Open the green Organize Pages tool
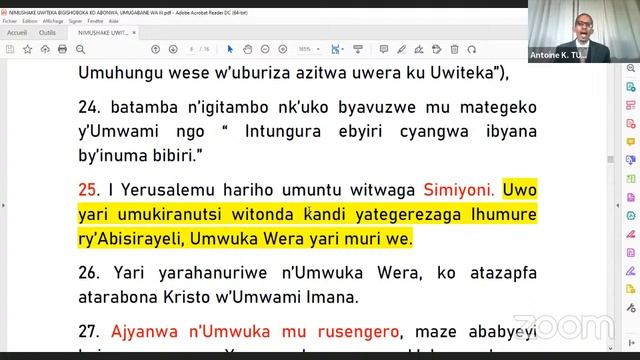The image size is (640, 360). pyautogui.click(x=631, y=178)
